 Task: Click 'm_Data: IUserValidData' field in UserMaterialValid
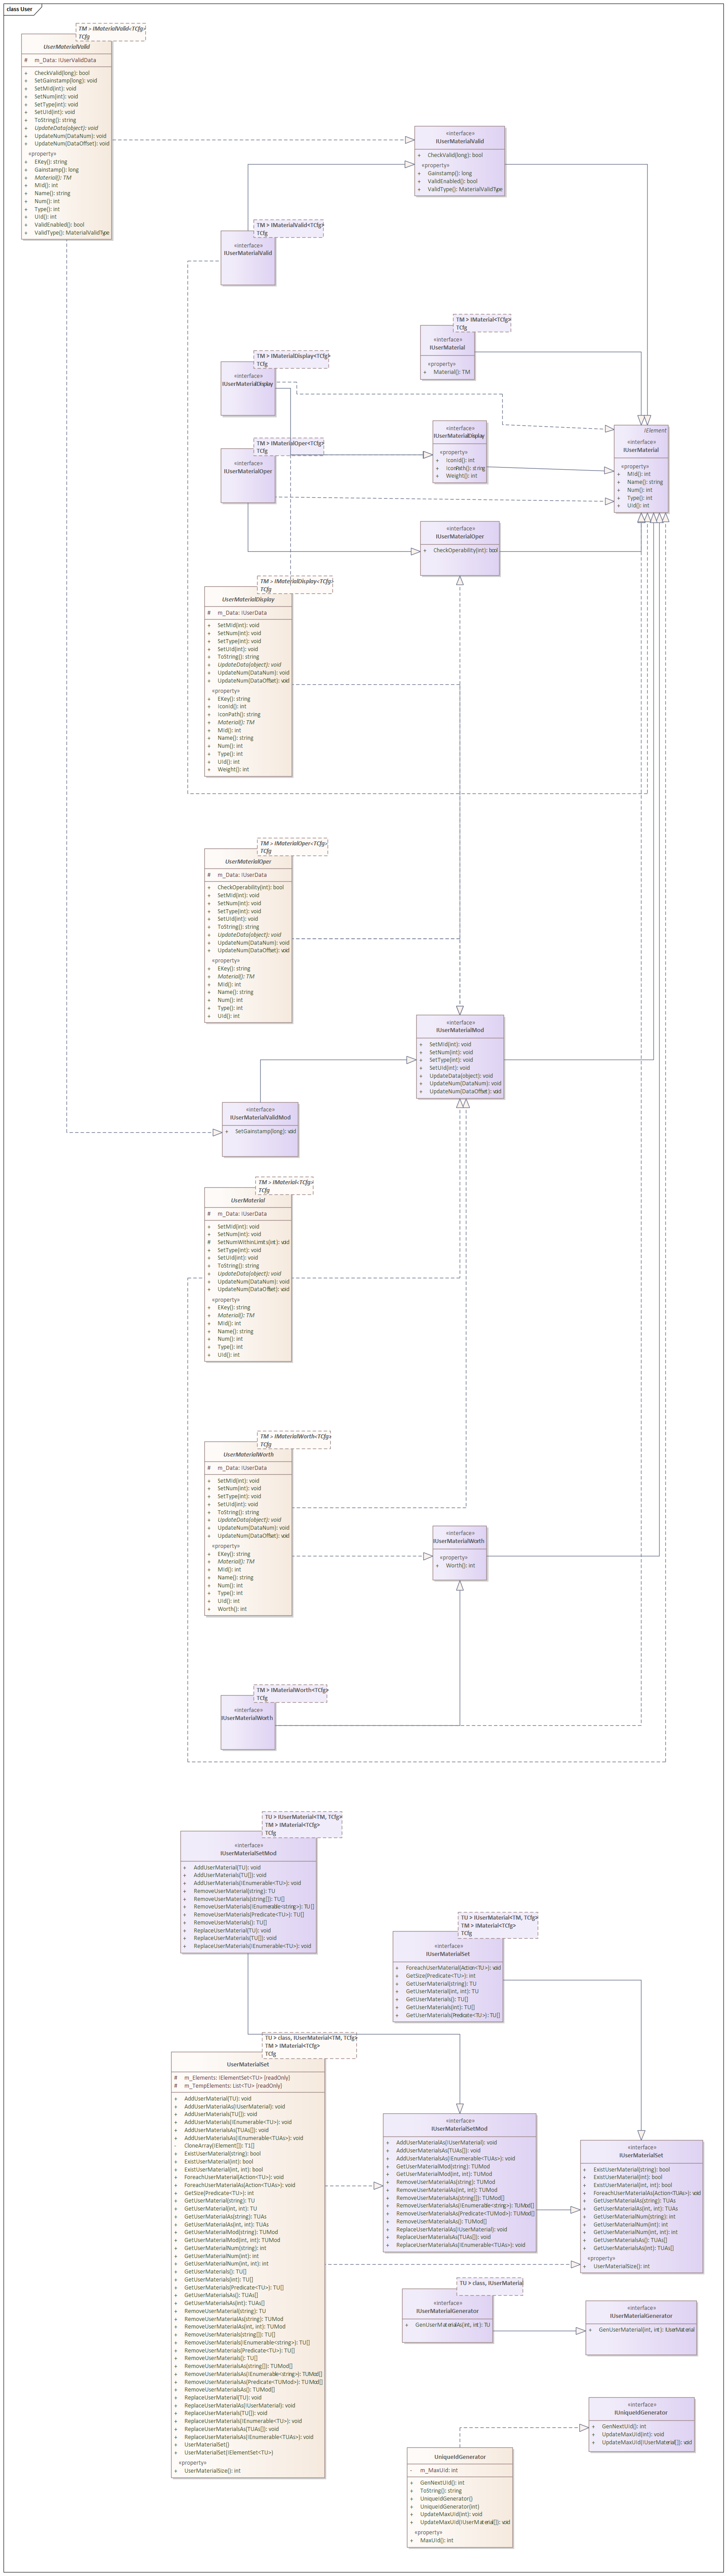[x=65, y=60]
